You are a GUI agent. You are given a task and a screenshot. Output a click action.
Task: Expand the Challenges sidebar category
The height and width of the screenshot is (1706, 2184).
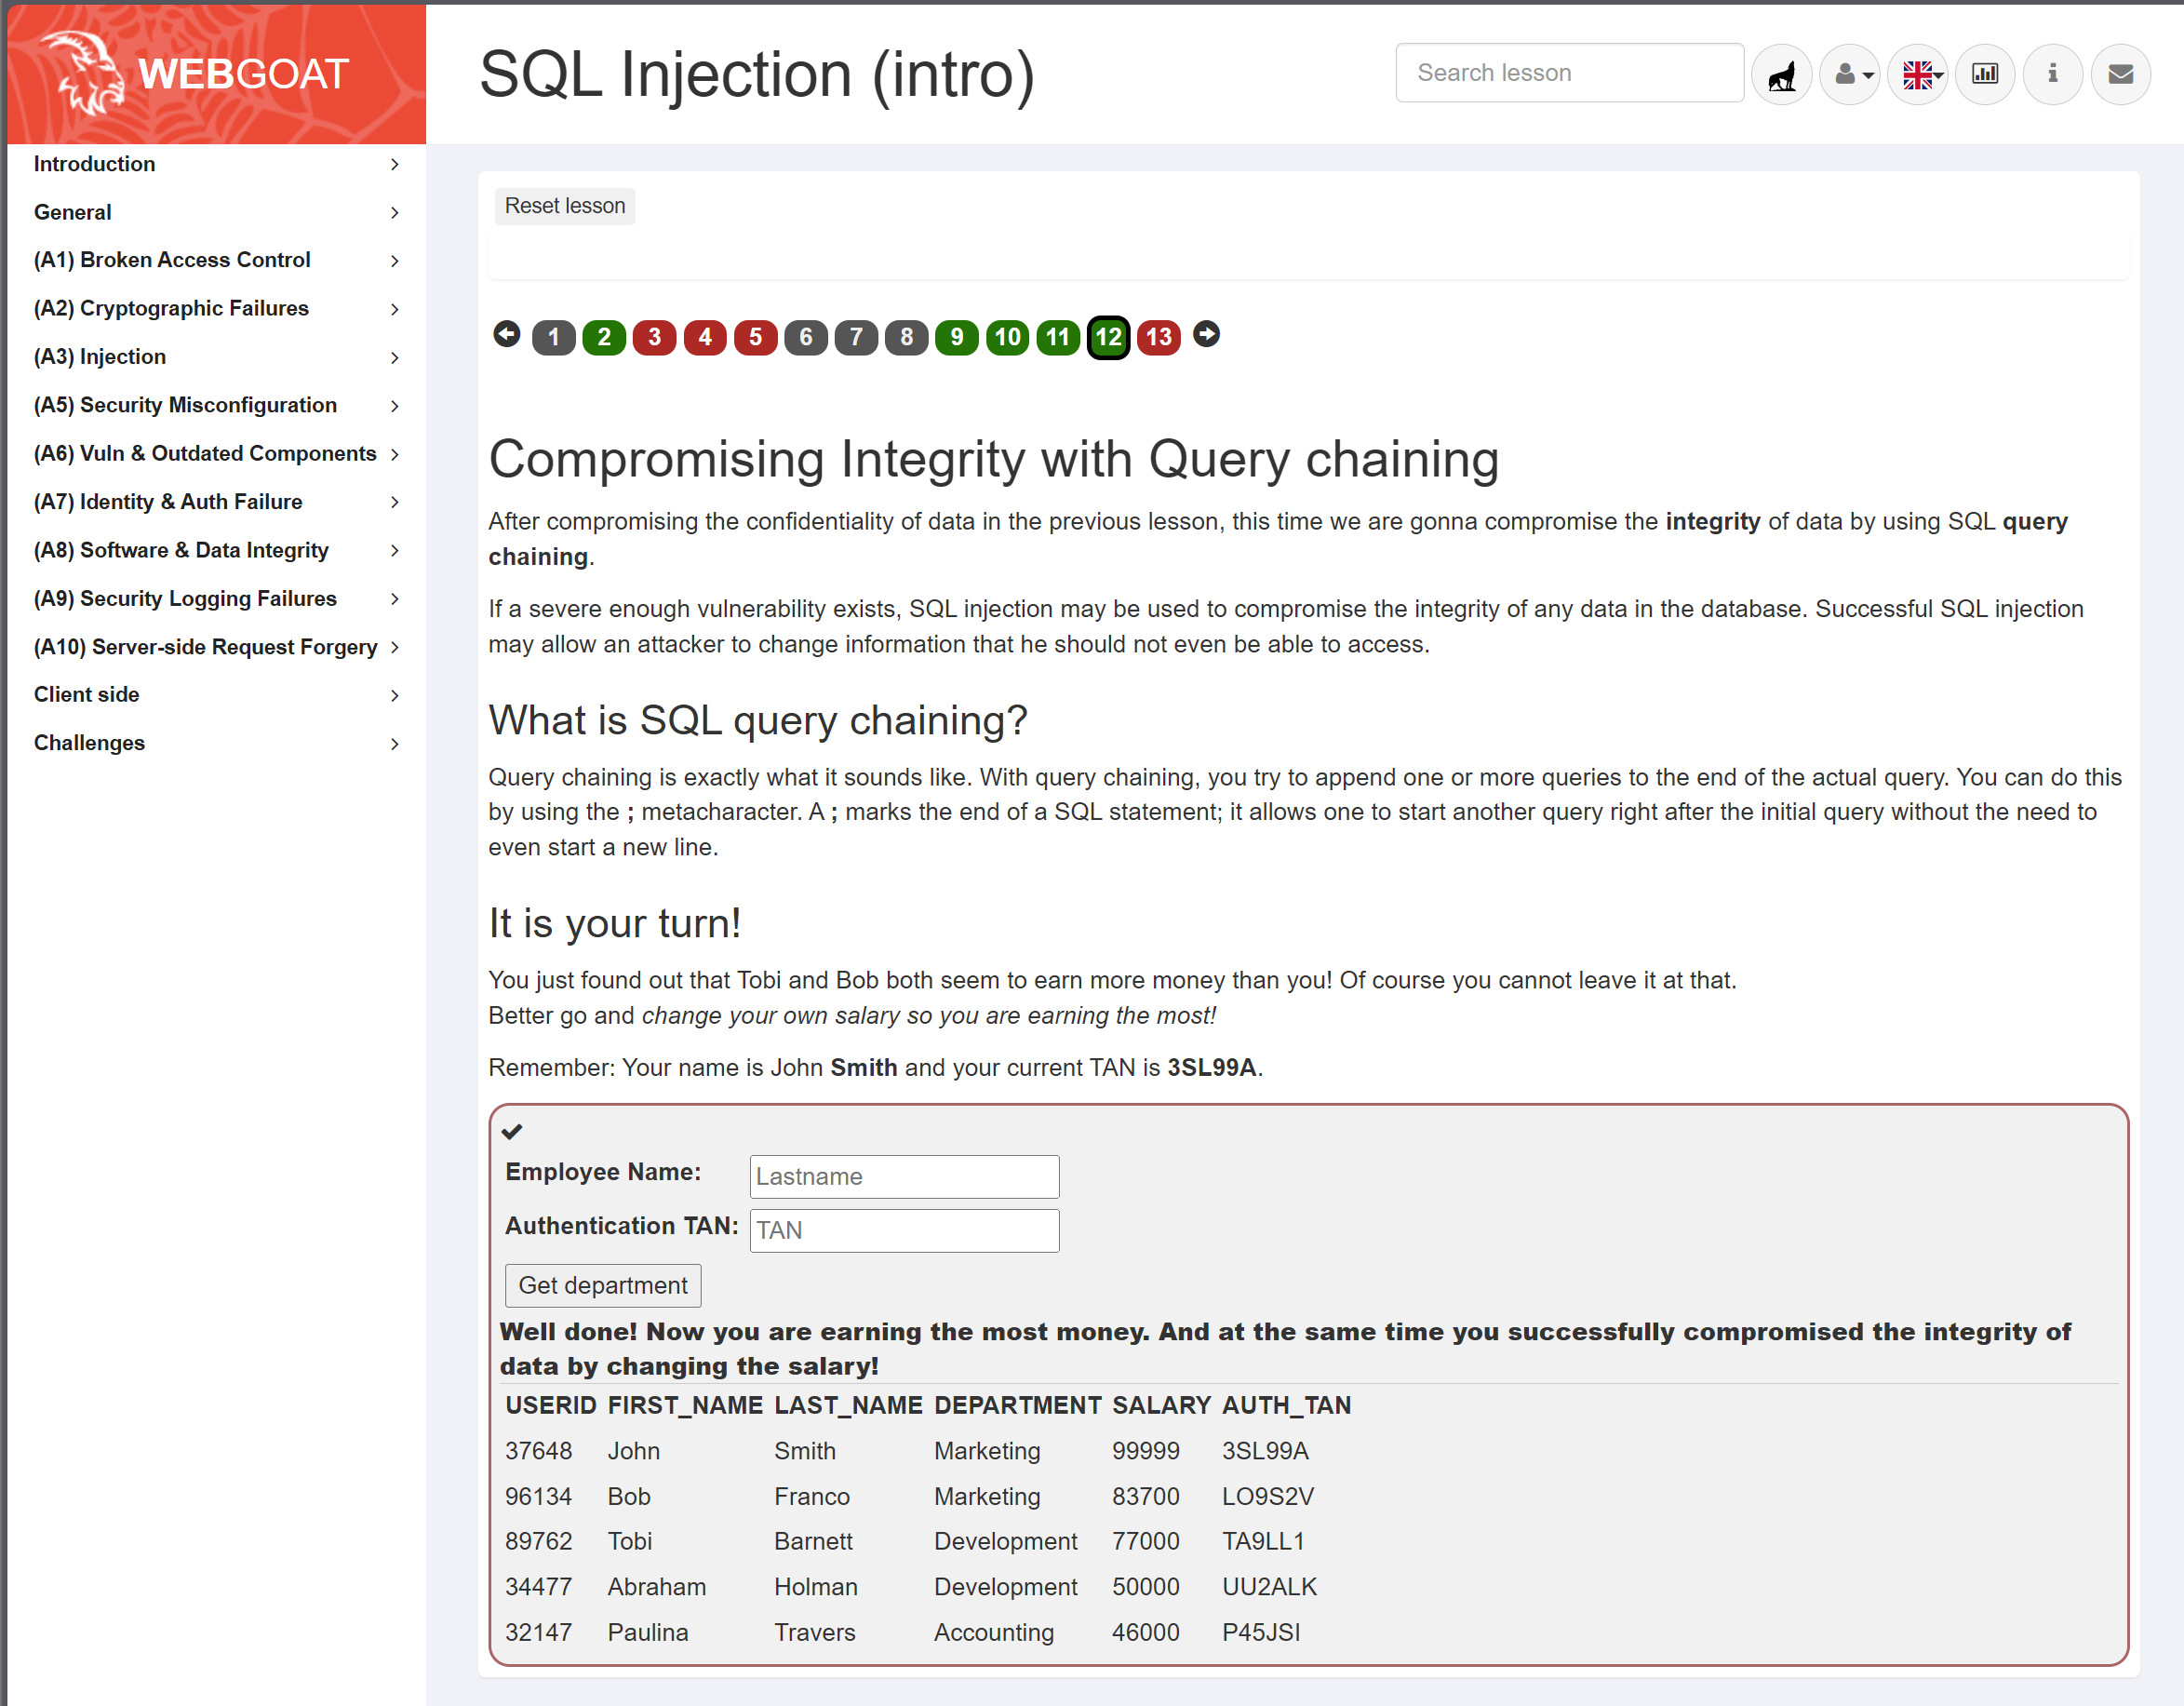[x=215, y=743]
